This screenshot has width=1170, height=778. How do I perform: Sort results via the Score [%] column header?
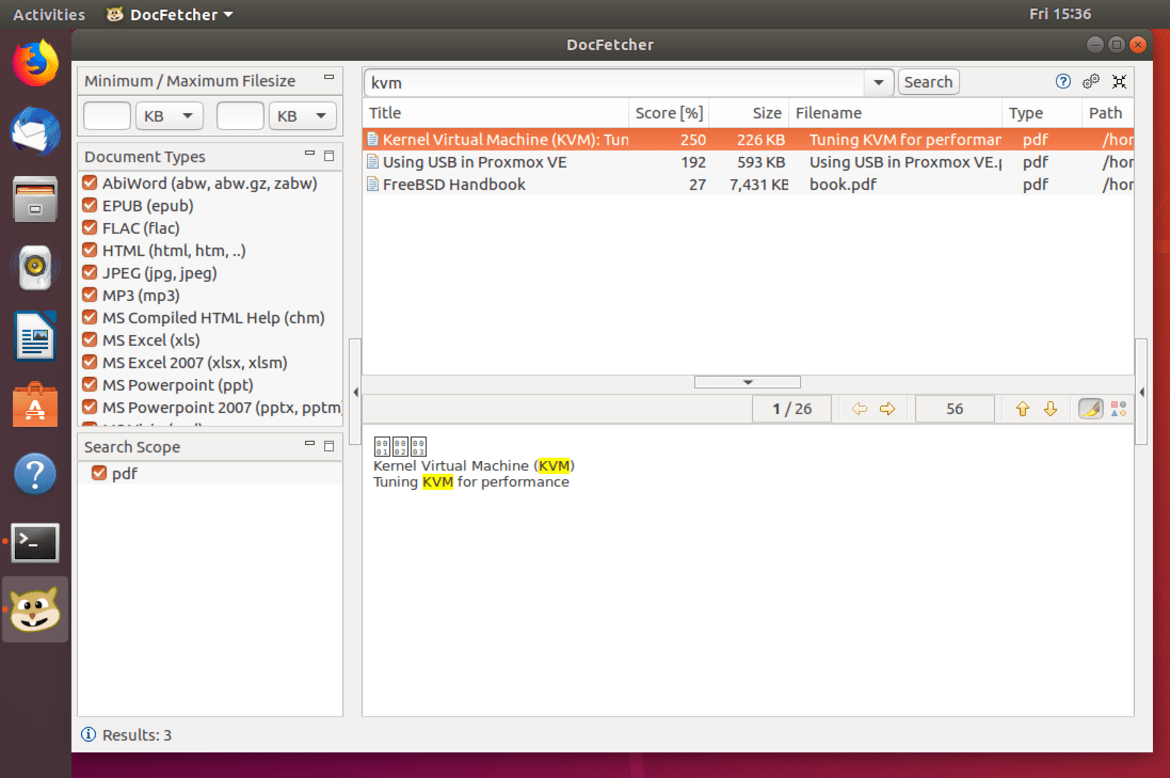pyautogui.click(x=668, y=112)
